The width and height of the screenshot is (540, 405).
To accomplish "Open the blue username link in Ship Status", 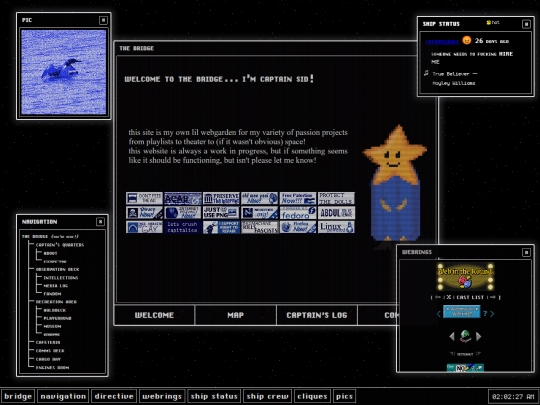I will coord(442,42).
